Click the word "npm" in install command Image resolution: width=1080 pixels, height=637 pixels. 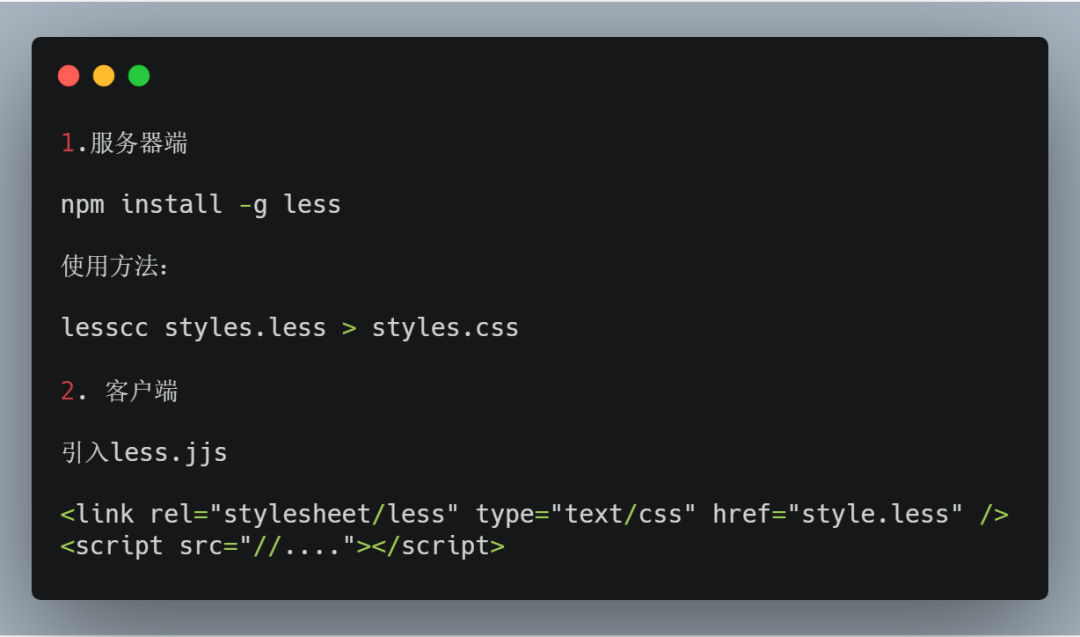point(83,205)
